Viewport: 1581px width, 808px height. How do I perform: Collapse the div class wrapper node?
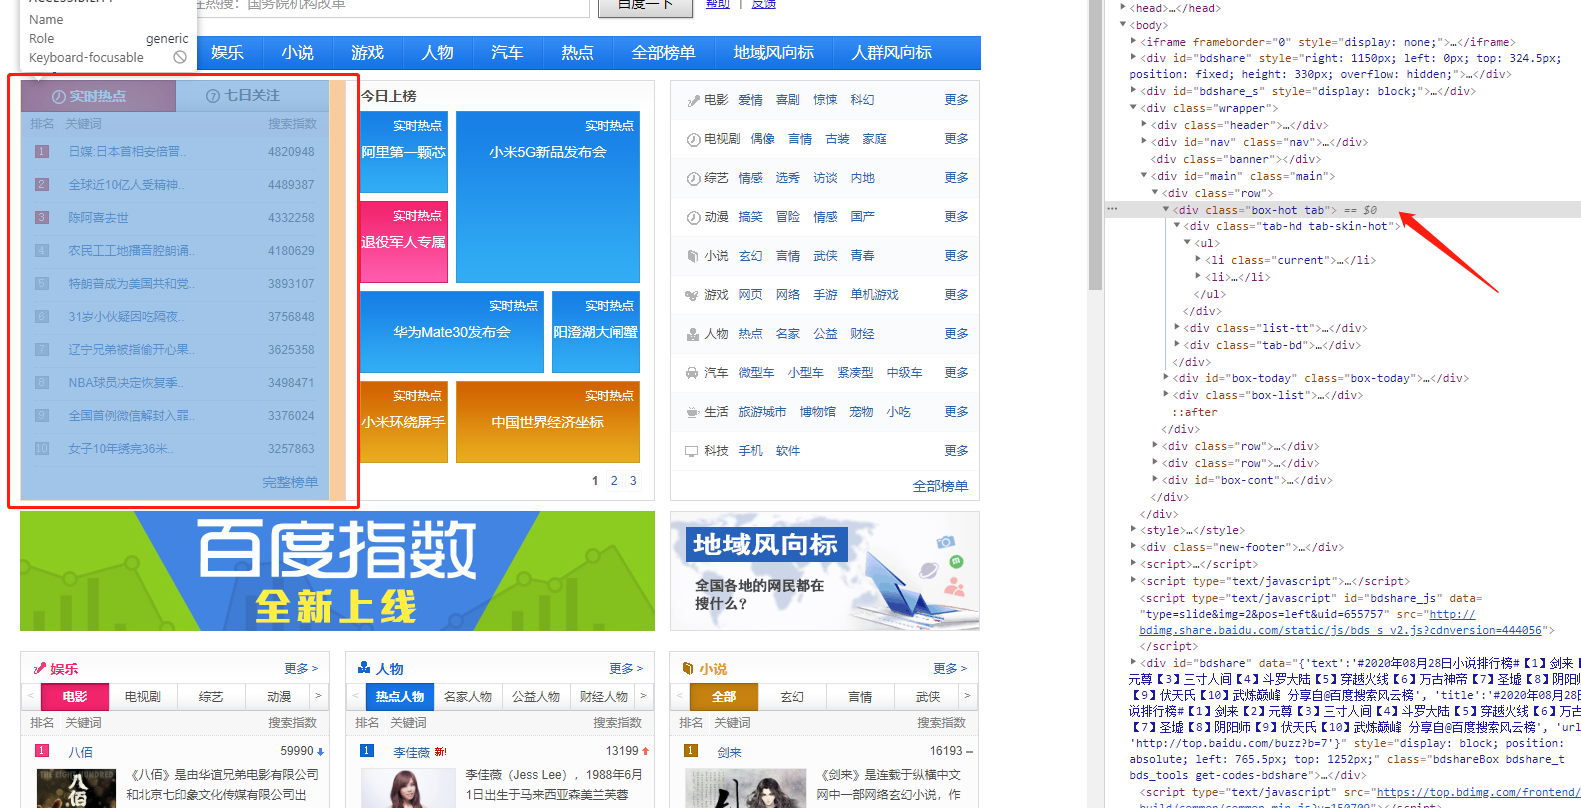coord(1134,108)
